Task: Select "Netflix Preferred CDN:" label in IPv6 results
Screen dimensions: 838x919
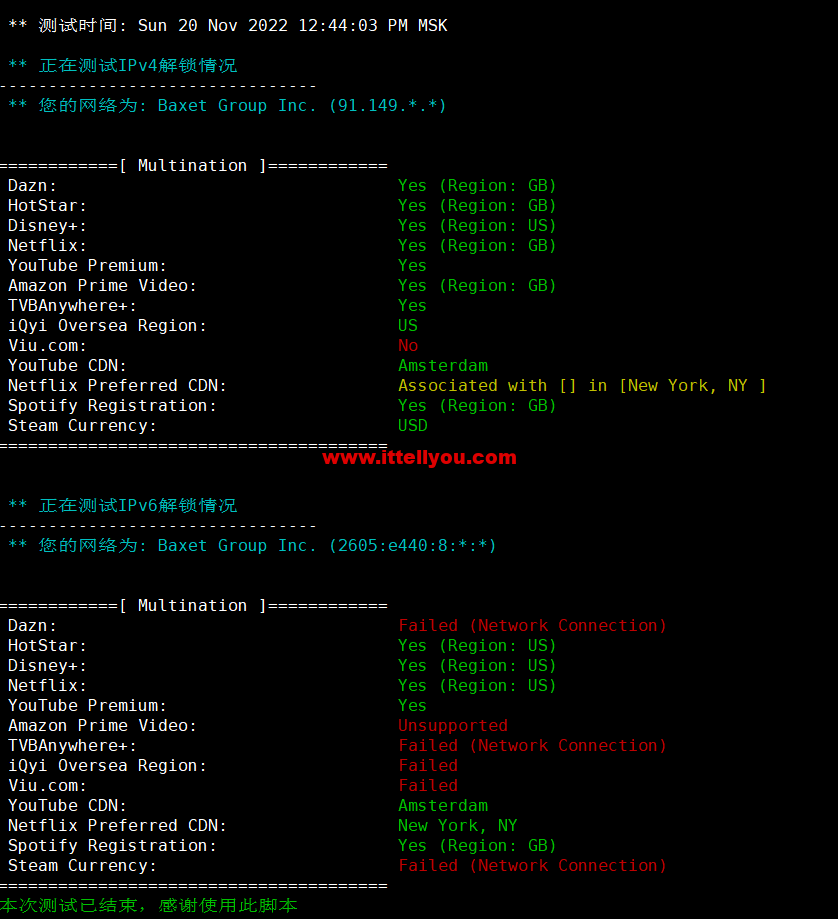Action: pyautogui.click(x=117, y=826)
